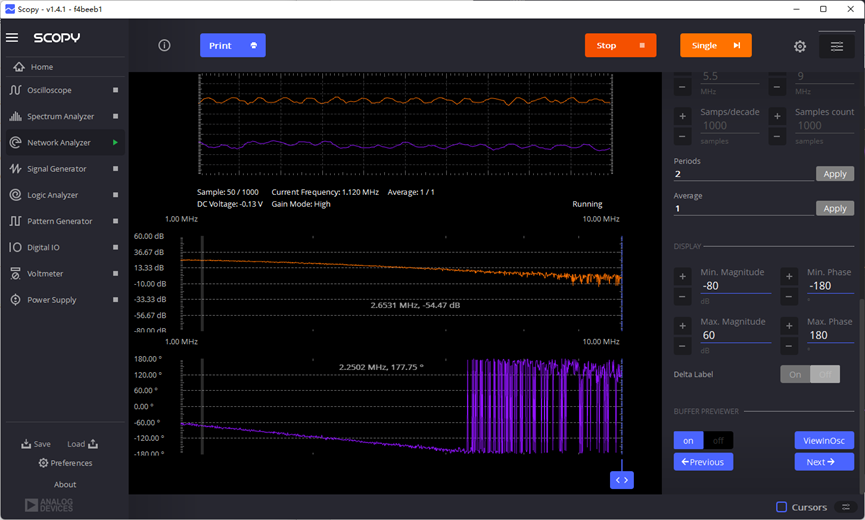Save the current configuration
865x520 pixels.
click(36, 444)
